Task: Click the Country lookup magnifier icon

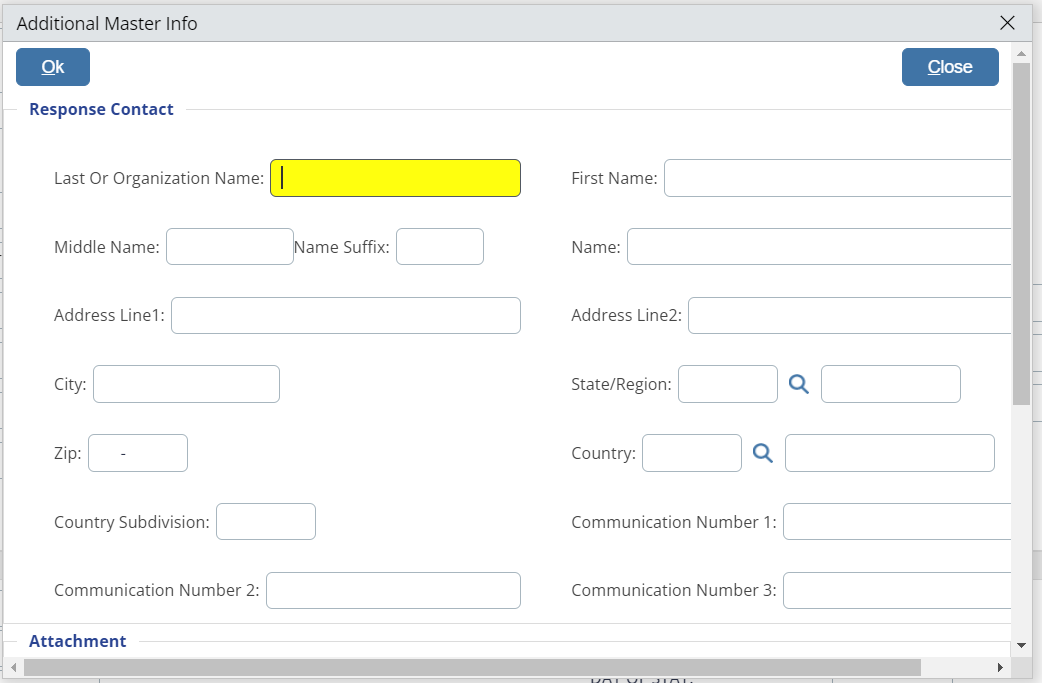Action: tap(763, 453)
